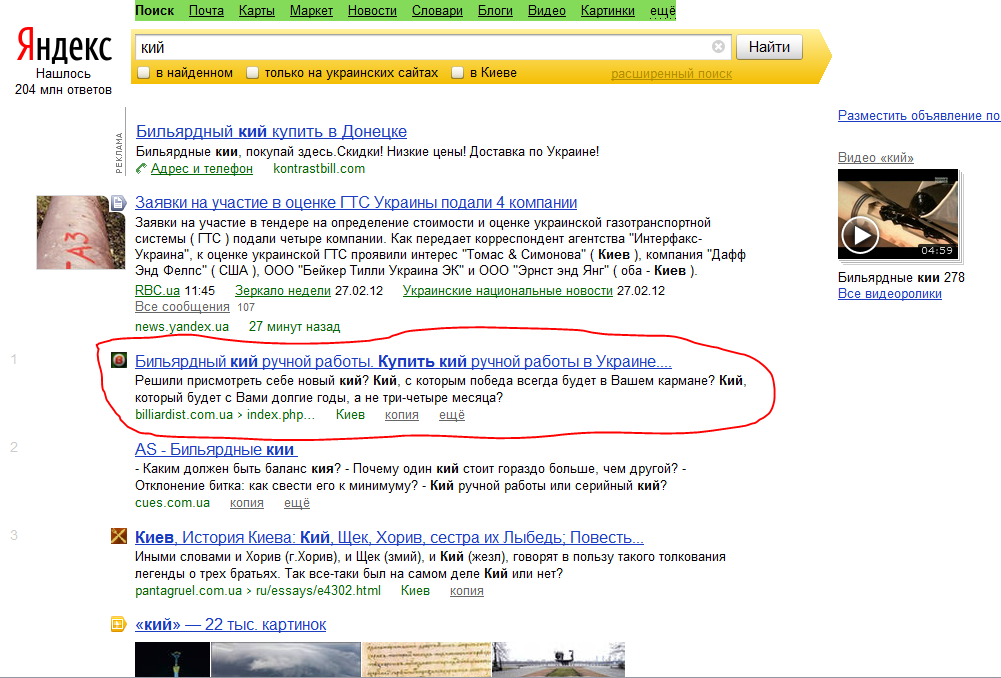
Task: Select the Поиск tab
Action: point(154,11)
